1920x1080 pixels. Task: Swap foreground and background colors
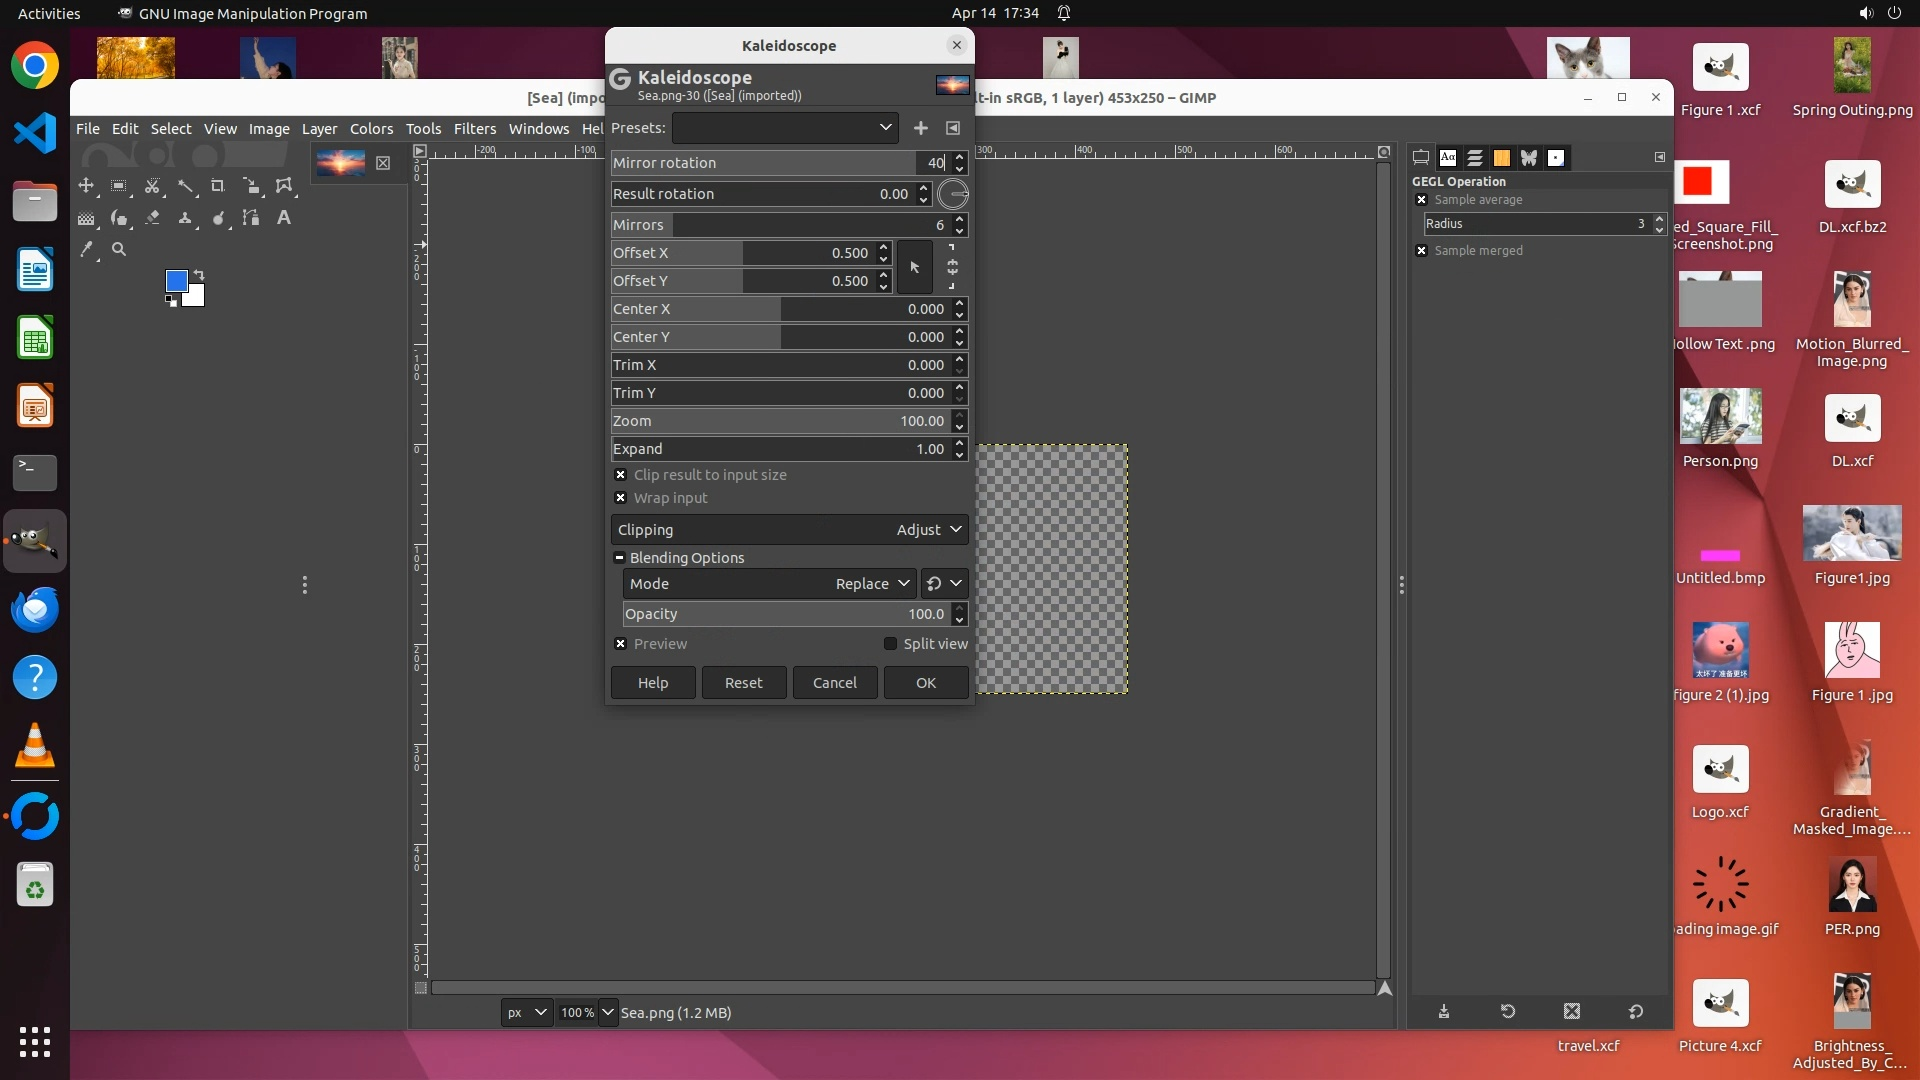(199, 275)
